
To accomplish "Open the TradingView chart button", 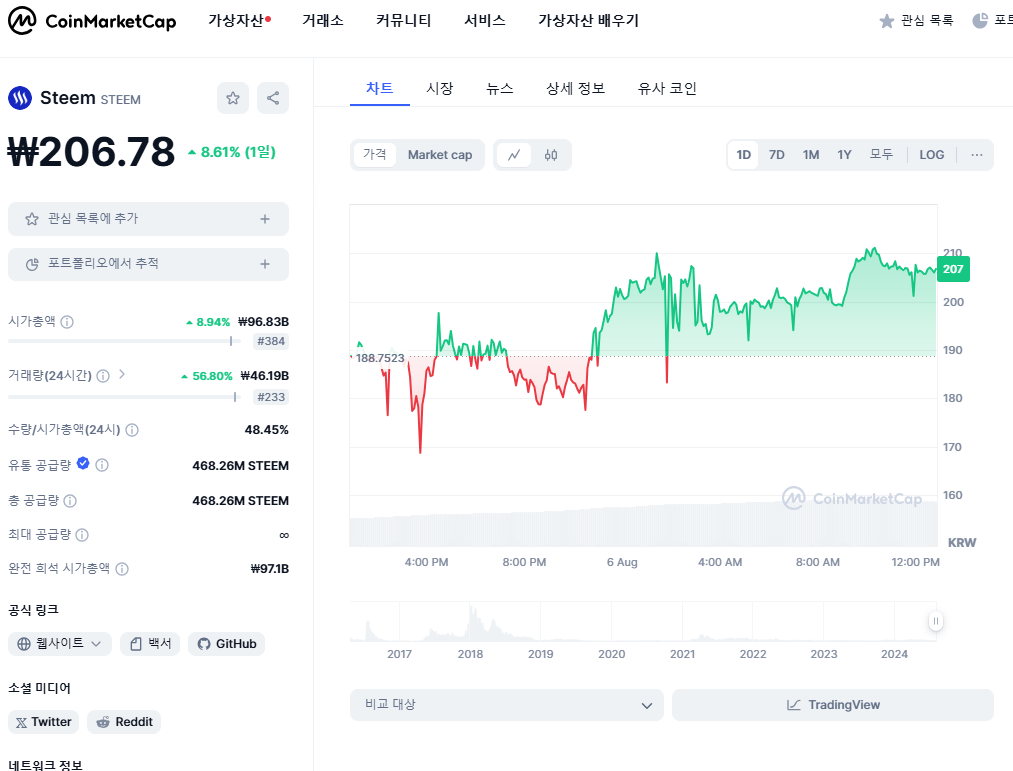I will click(833, 705).
